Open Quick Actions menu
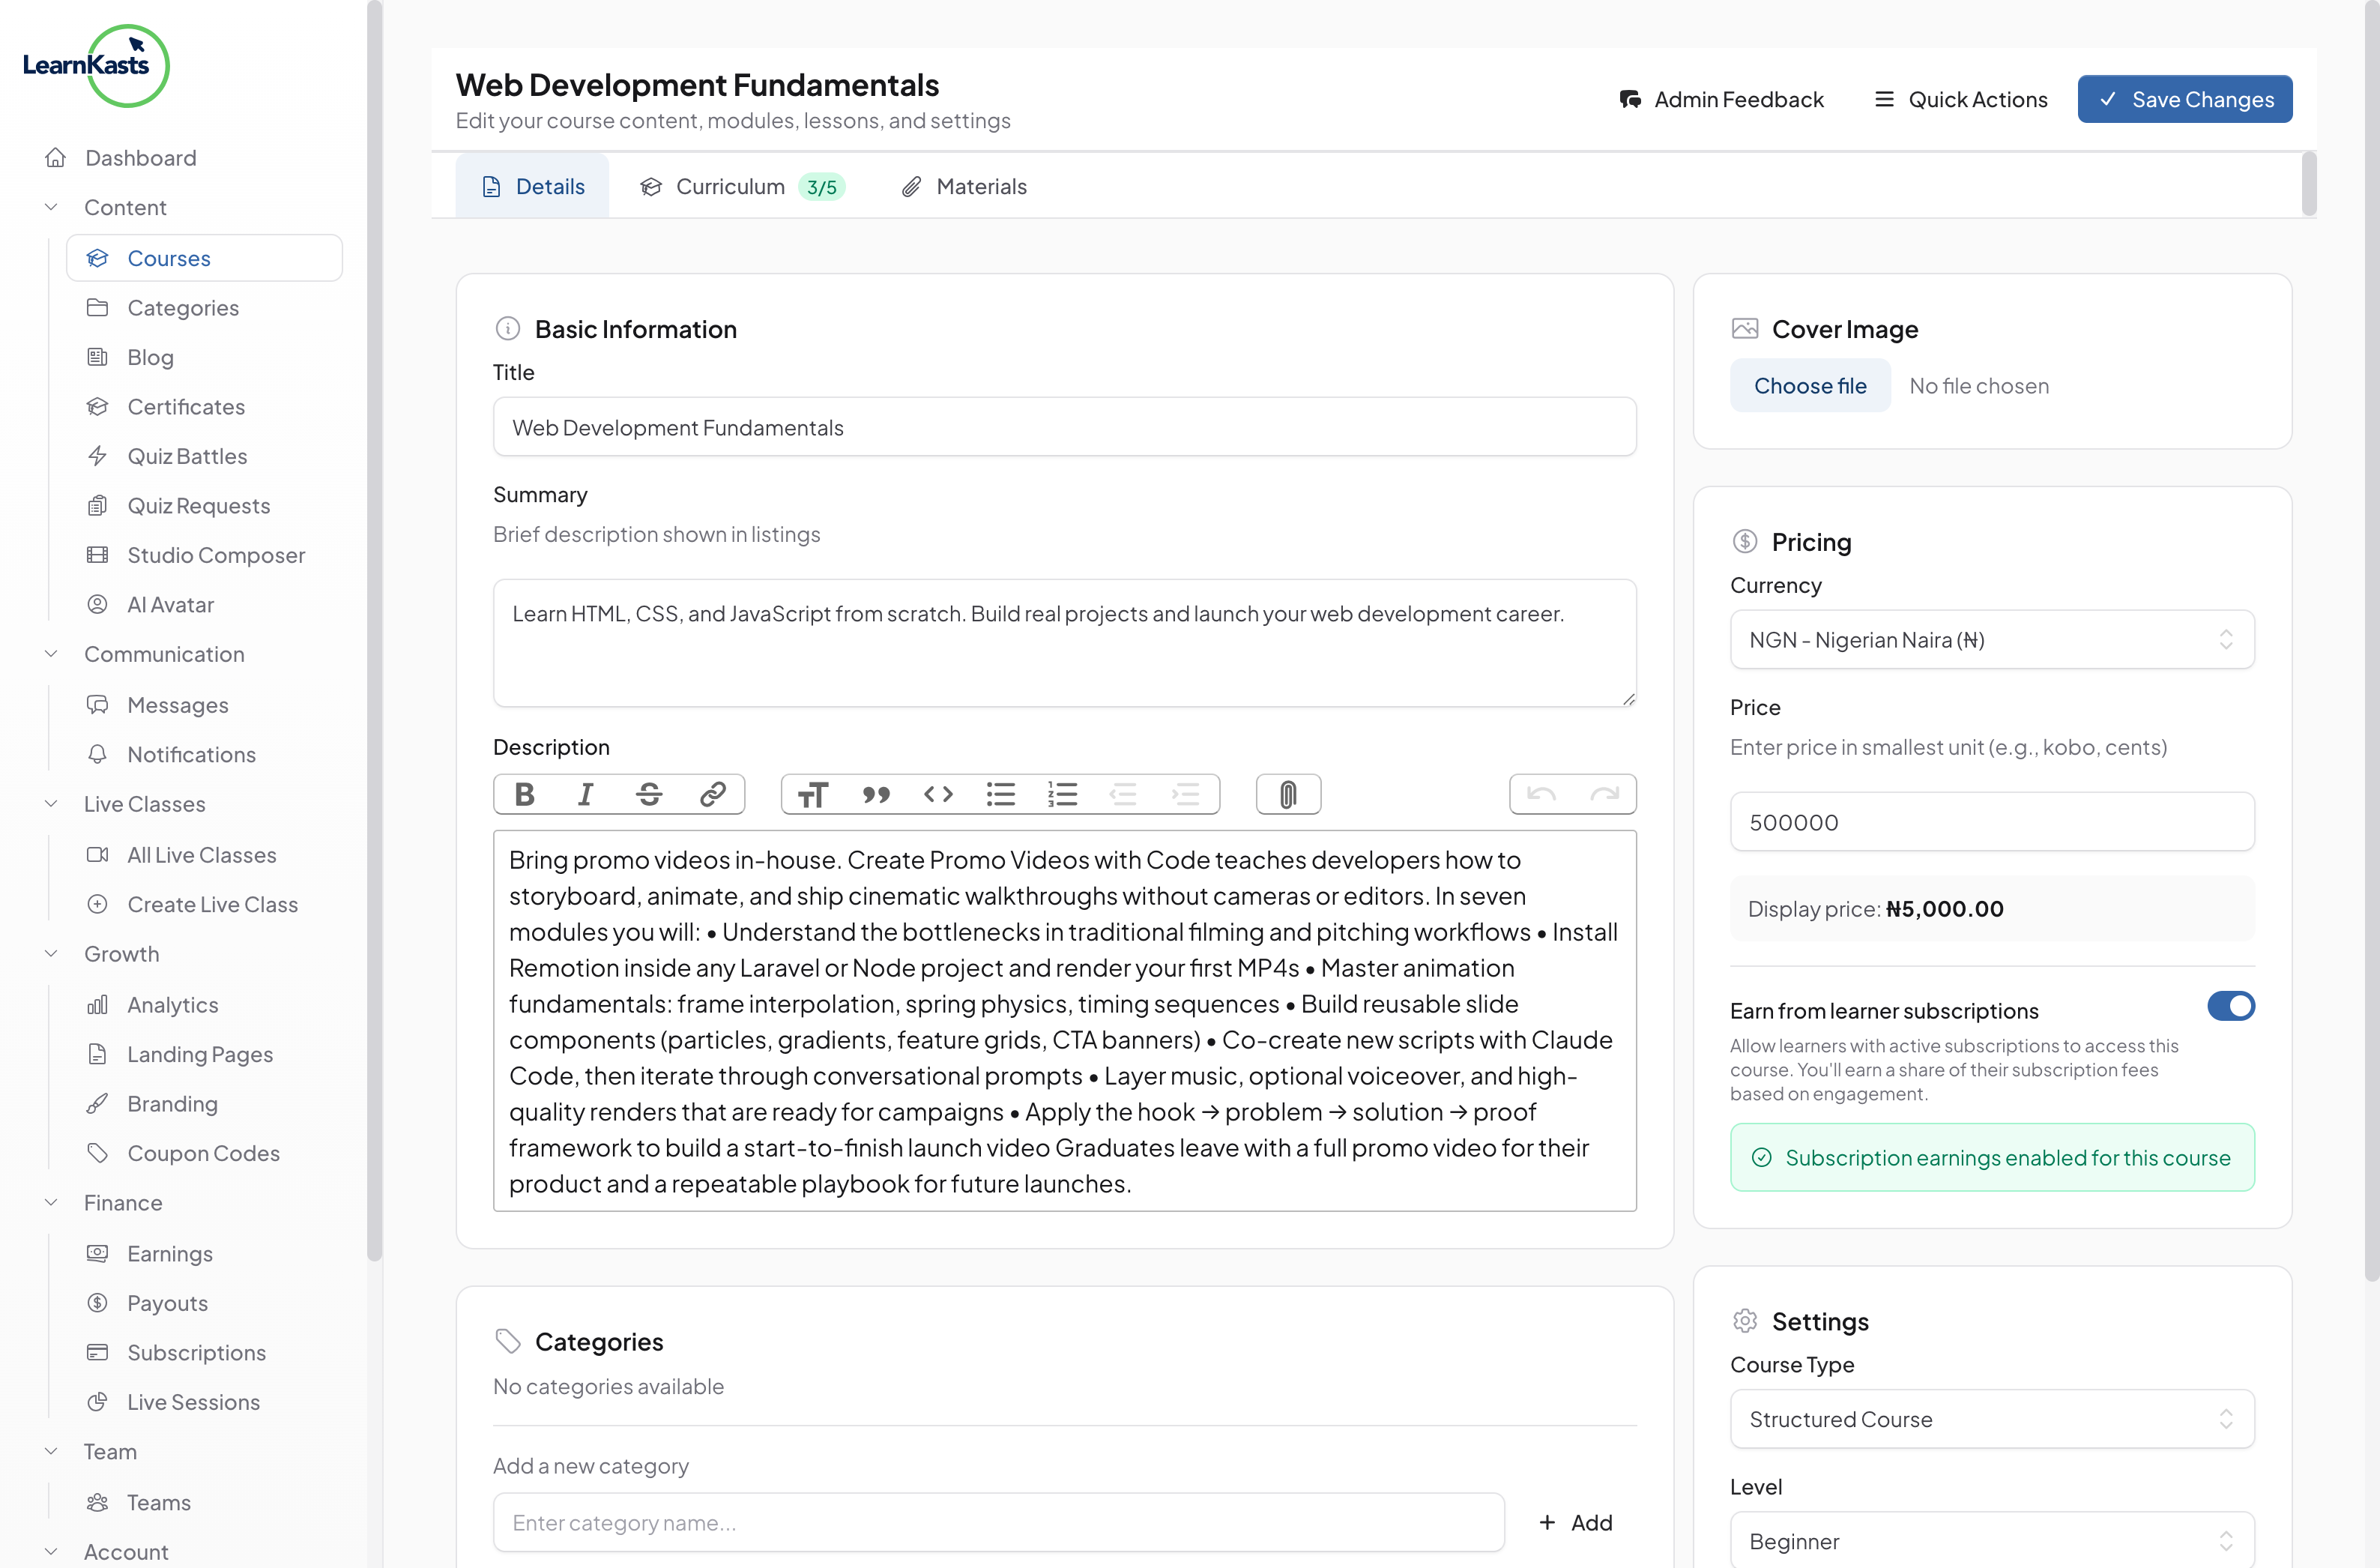This screenshot has height=1568, width=2380. coord(1960,99)
